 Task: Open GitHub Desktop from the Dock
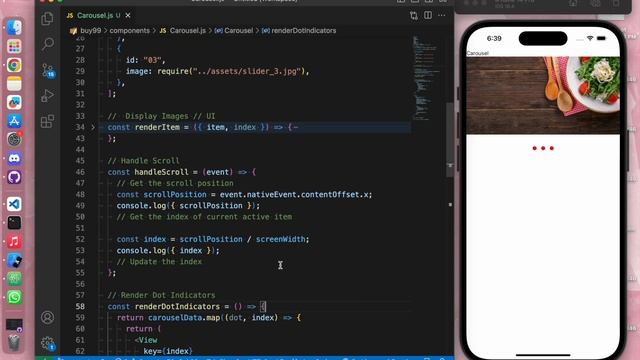click(x=14, y=177)
